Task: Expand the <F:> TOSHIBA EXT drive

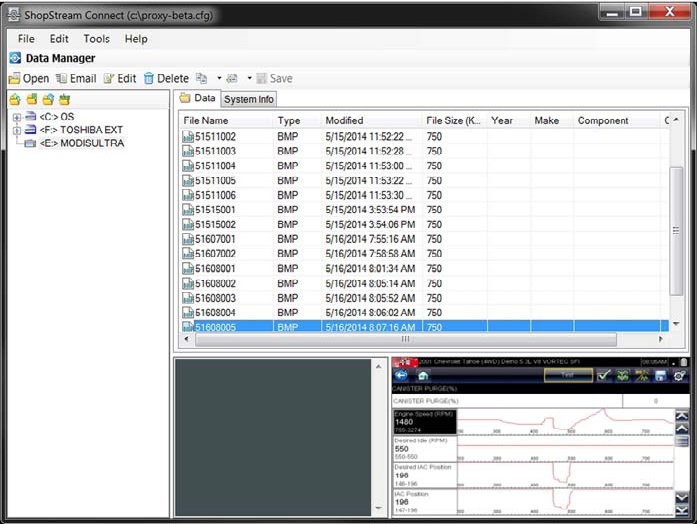Action: [x=17, y=130]
